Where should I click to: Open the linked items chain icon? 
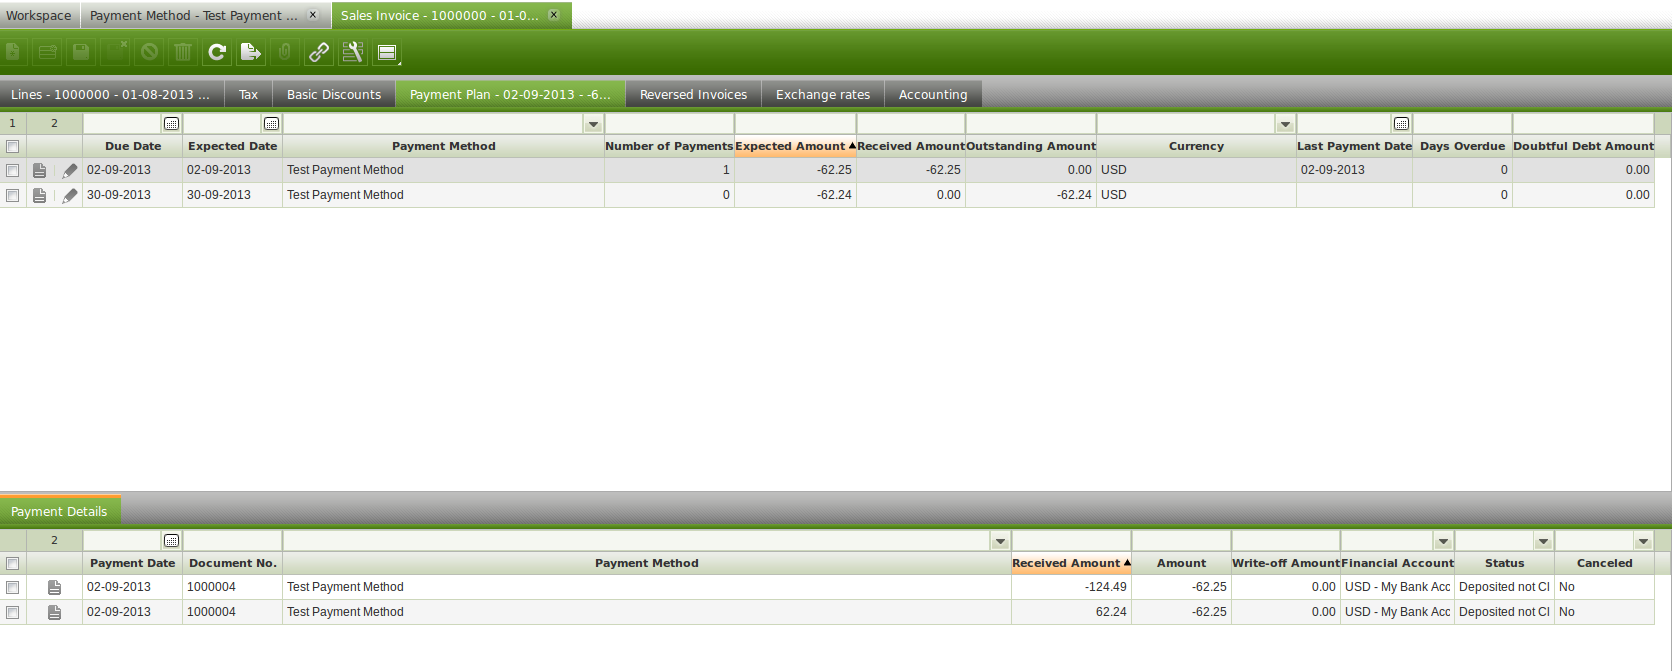click(x=319, y=52)
